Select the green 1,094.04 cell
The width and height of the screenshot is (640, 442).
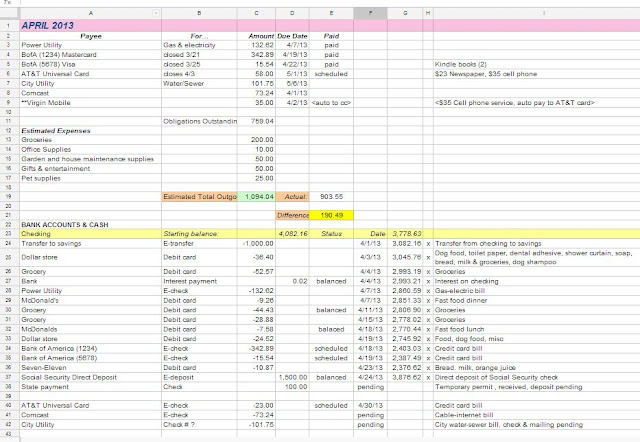click(256, 197)
